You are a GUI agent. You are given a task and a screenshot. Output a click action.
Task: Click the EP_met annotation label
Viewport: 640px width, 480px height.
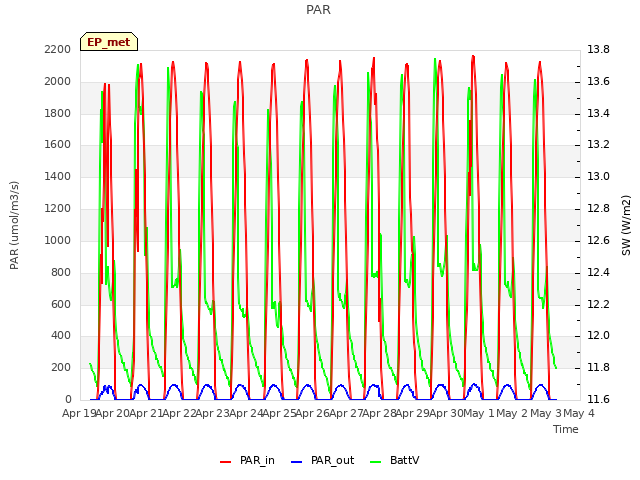coord(109,42)
